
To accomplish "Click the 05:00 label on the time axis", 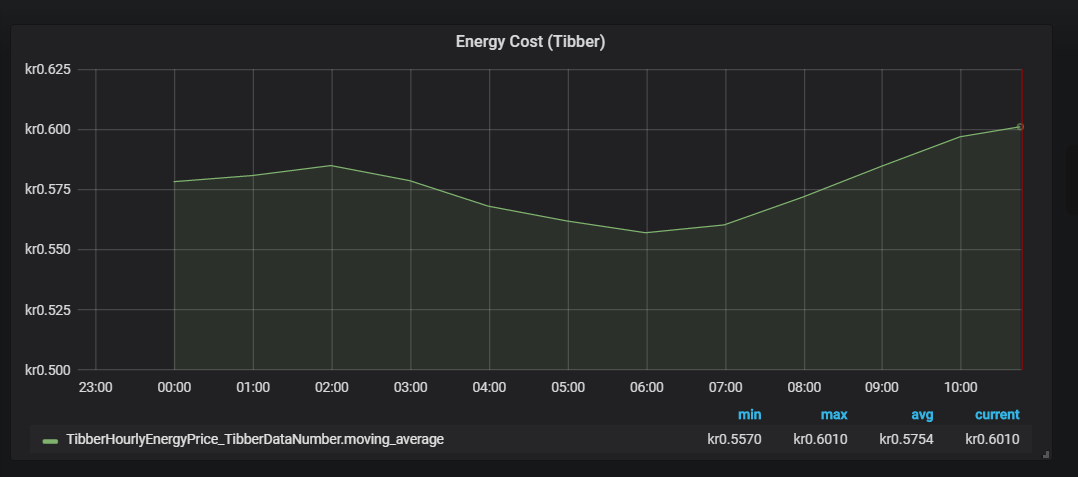I will pyautogui.click(x=568, y=387).
